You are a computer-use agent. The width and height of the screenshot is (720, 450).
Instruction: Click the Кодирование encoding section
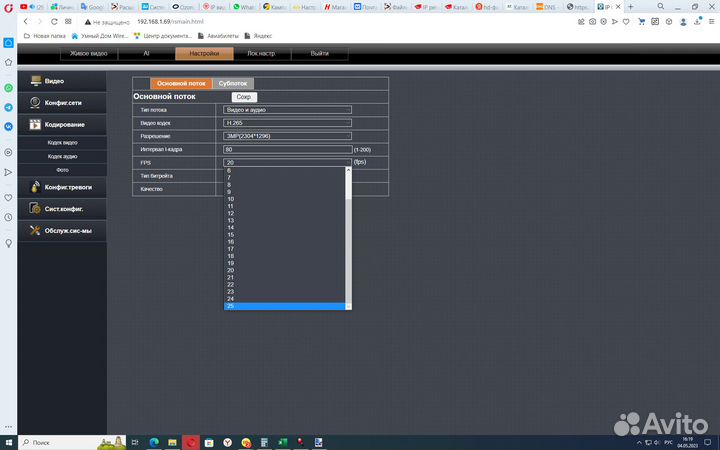(64, 125)
